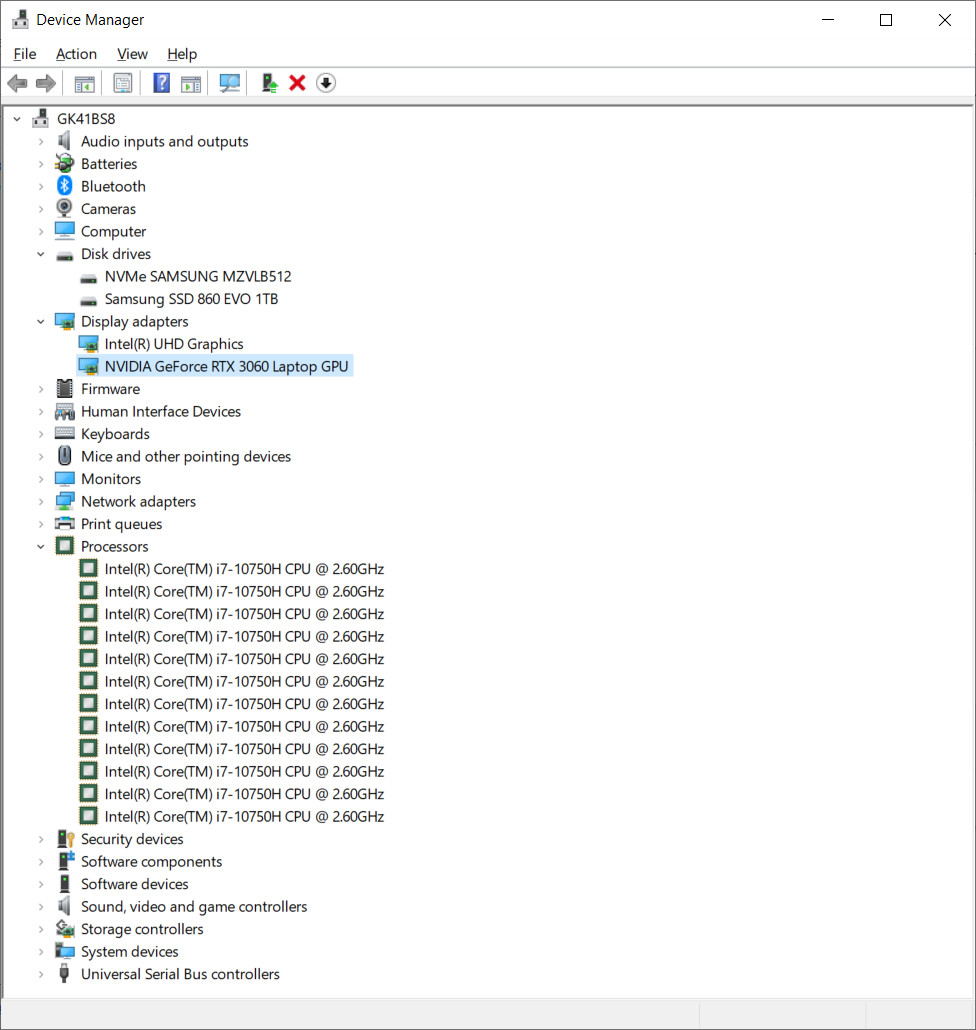976x1030 pixels.
Task: Expand the Audio inputs and outputs node
Action: [x=41, y=142]
